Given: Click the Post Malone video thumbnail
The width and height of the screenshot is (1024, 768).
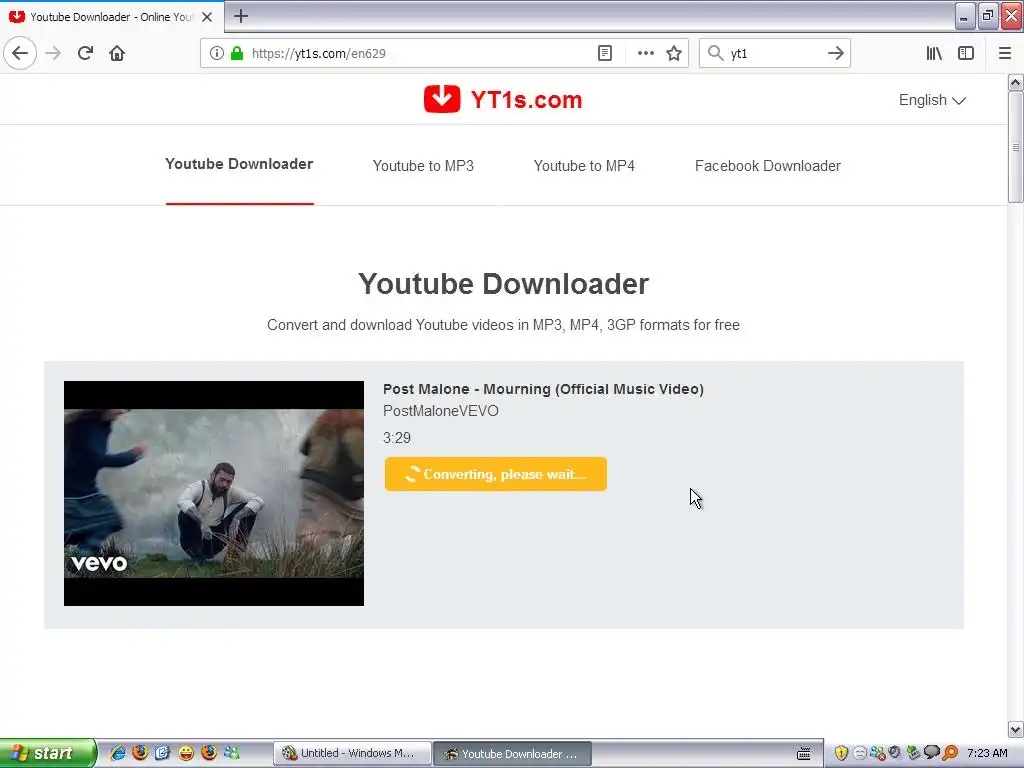Looking at the screenshot, I should (214, 493).
